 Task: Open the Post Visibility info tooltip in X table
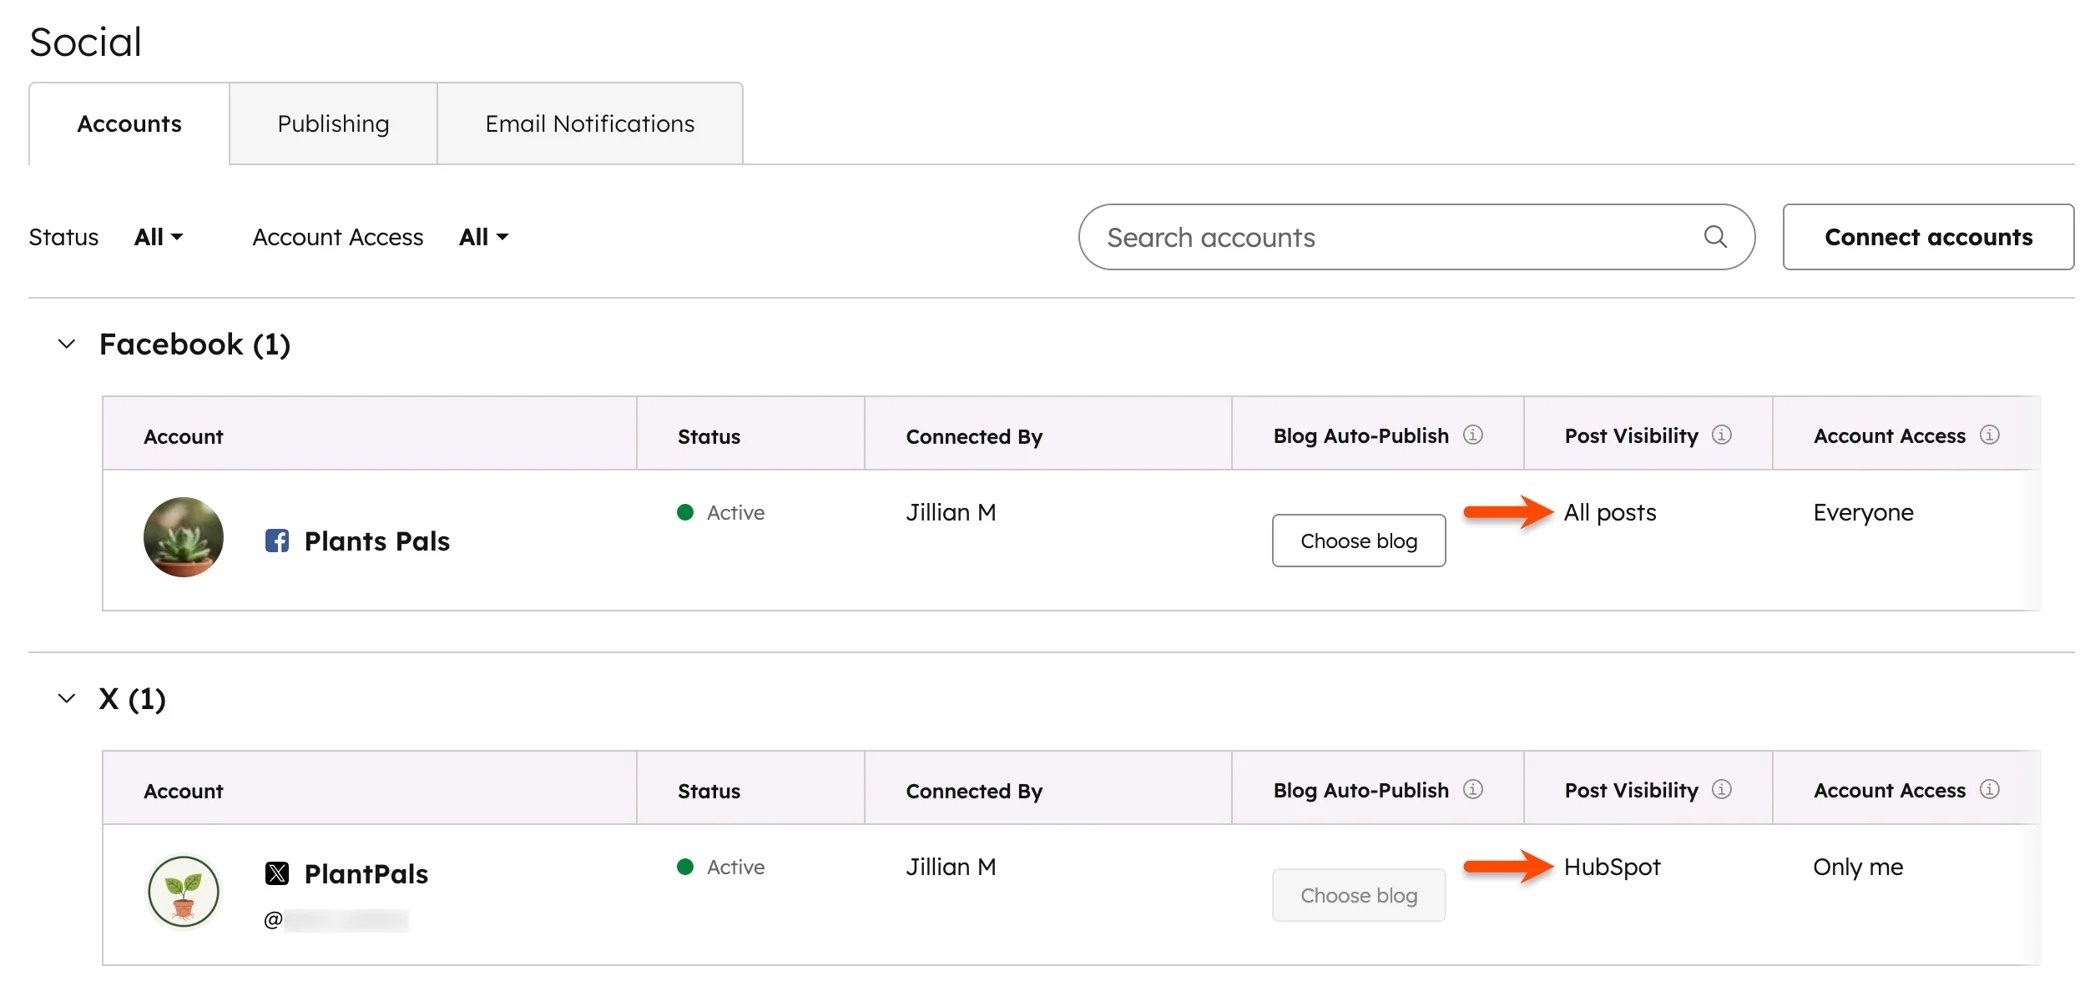tap(1721, 789)
